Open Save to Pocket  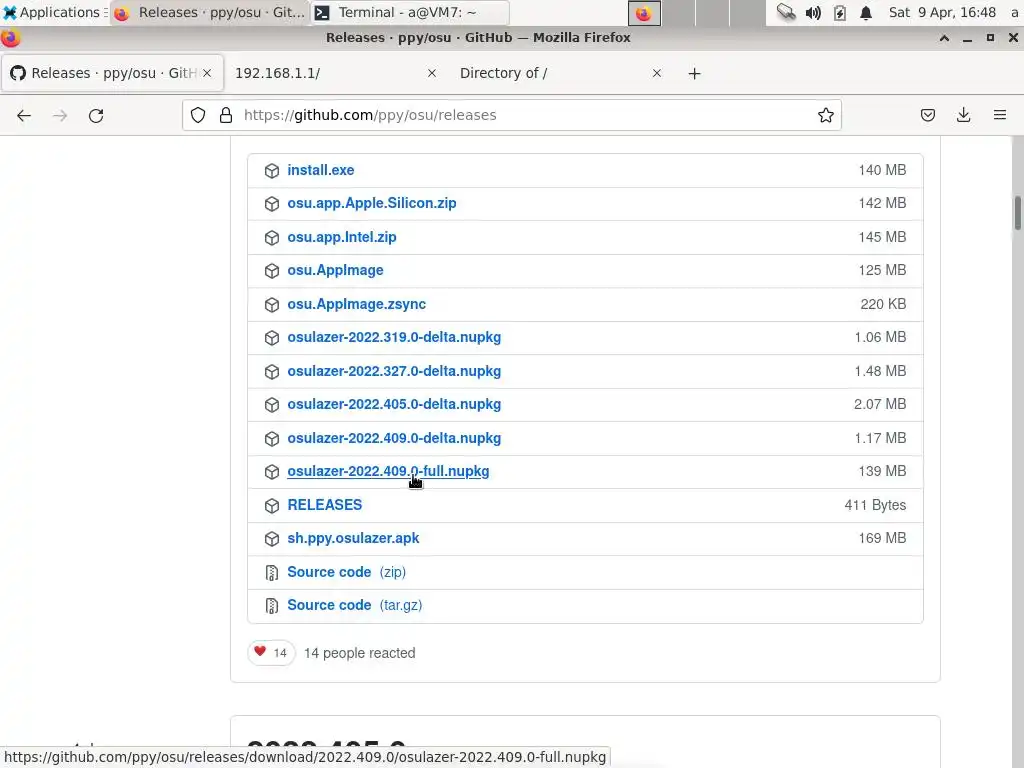(x=927, y=116)
